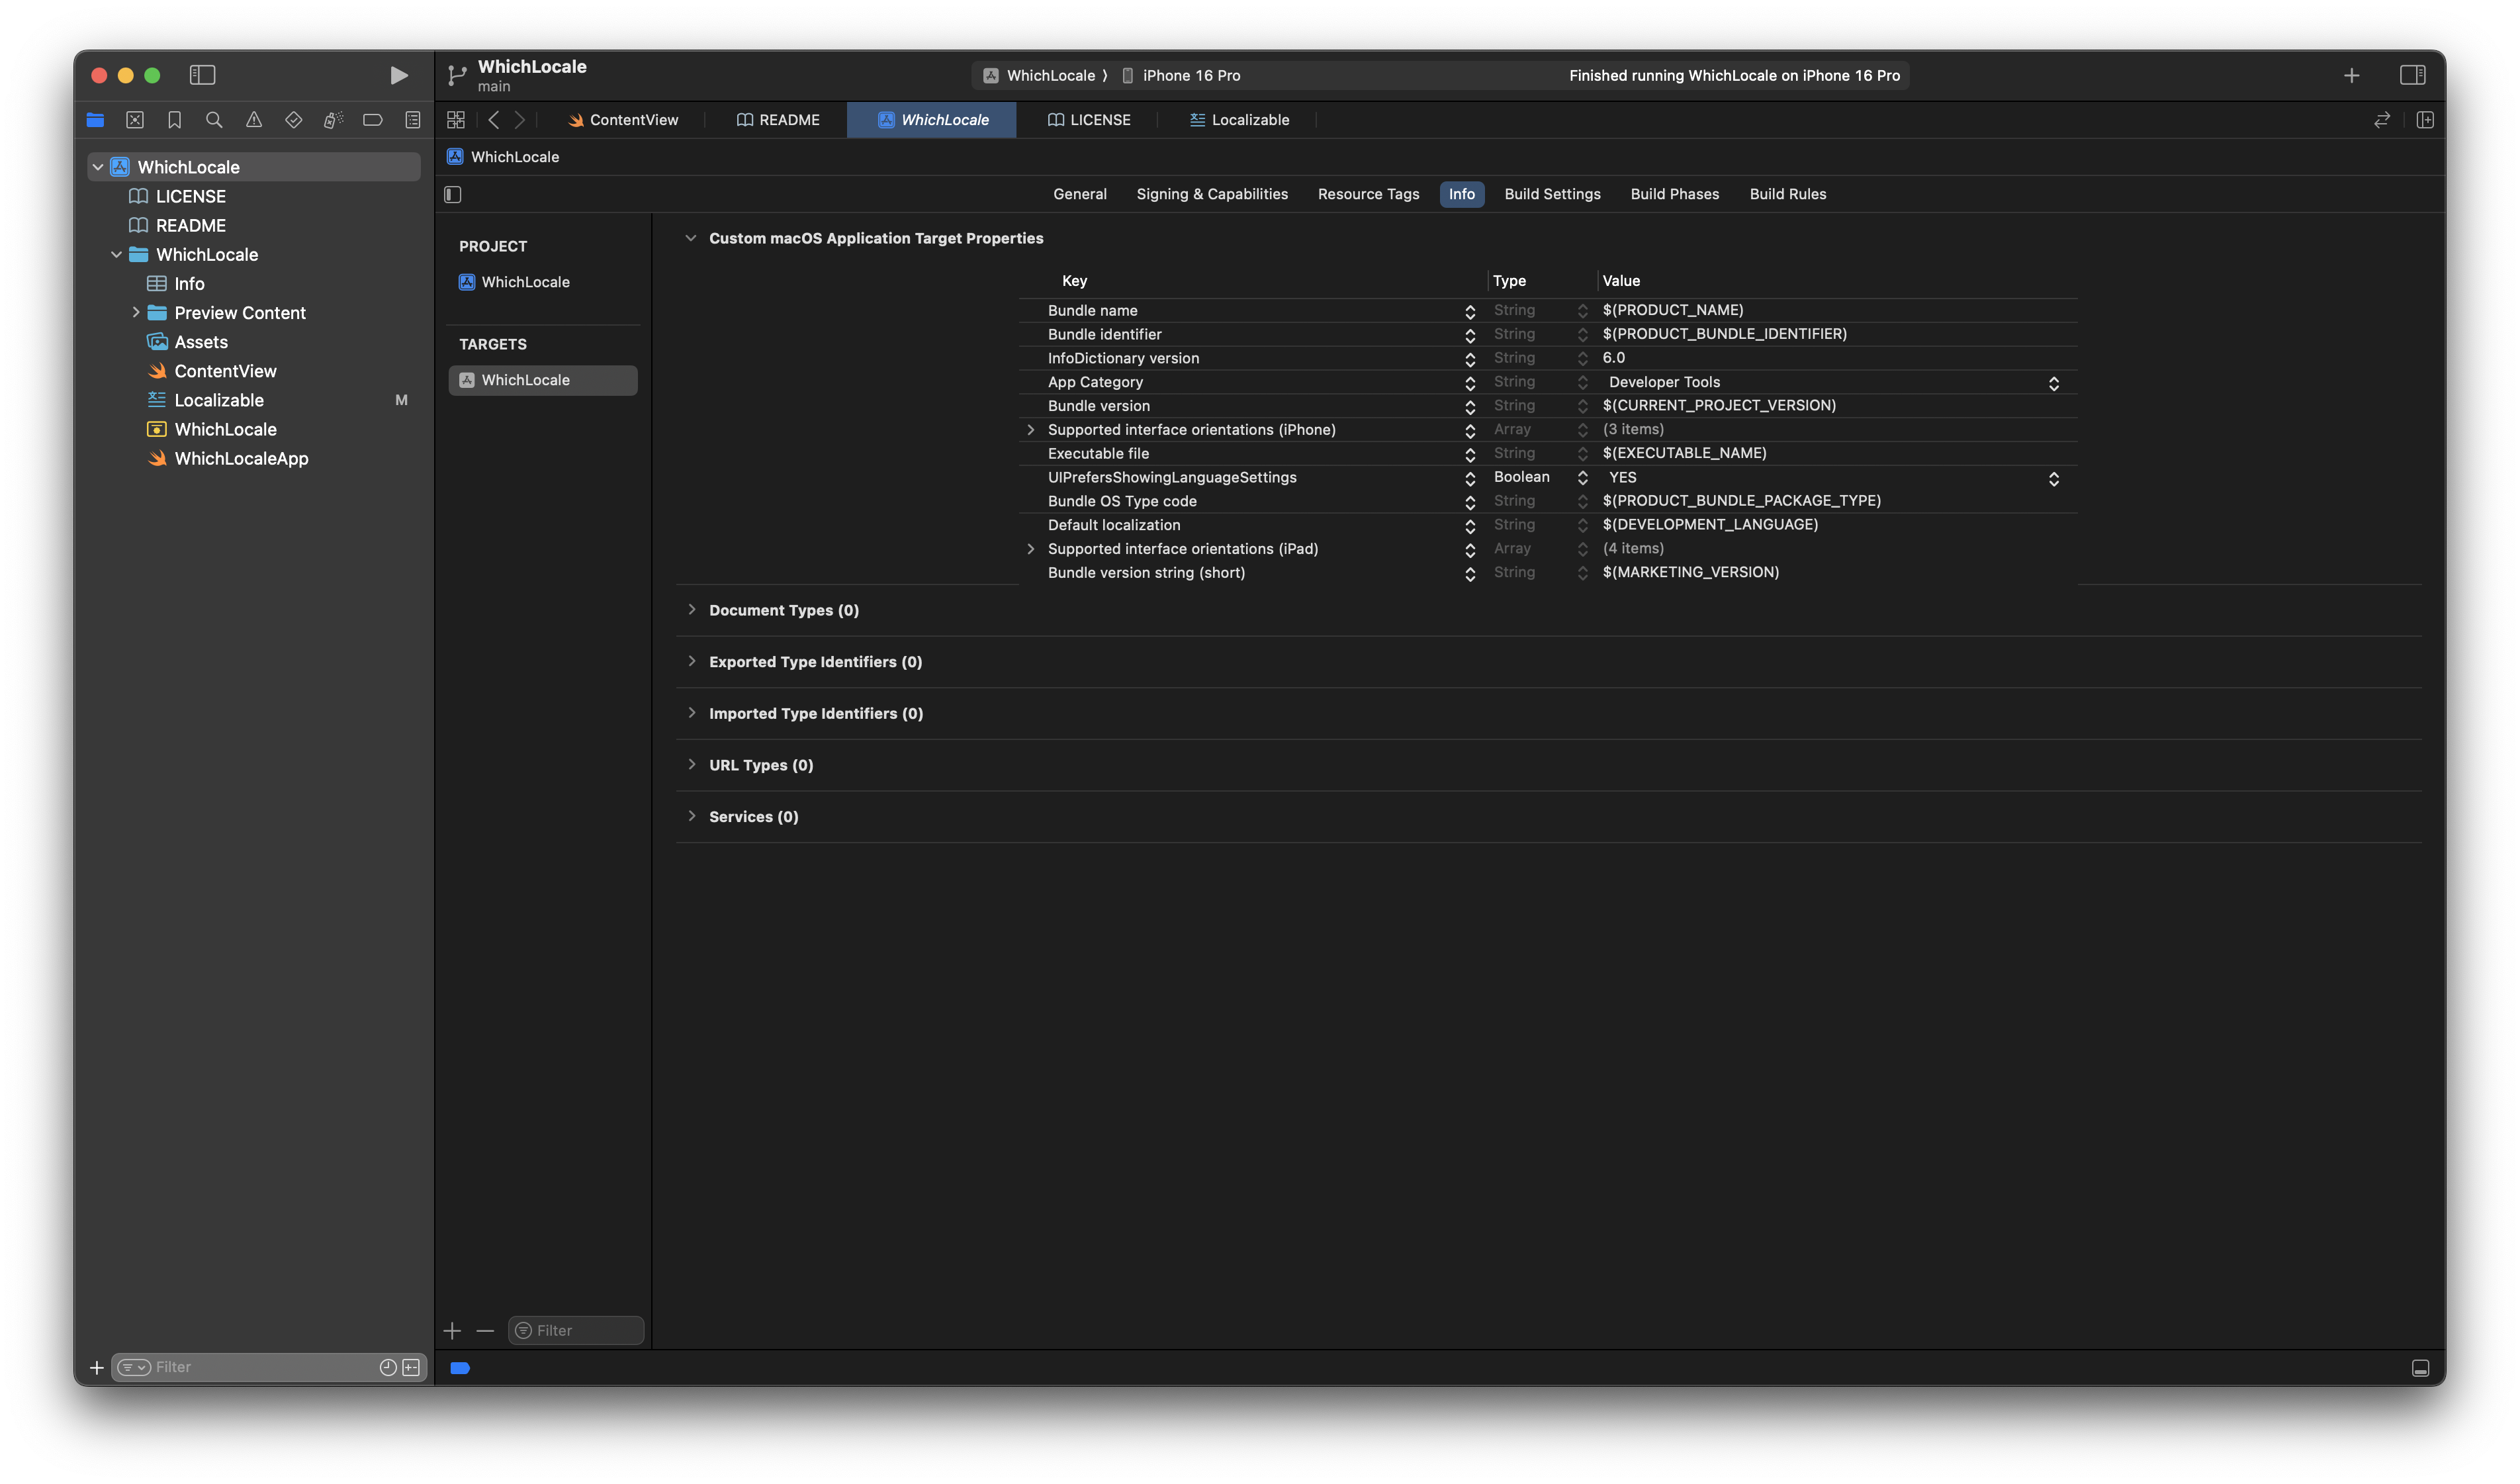Expand the Imported Type Identifiers section
Screen dimensions: 2520x1484
(691, 712)
